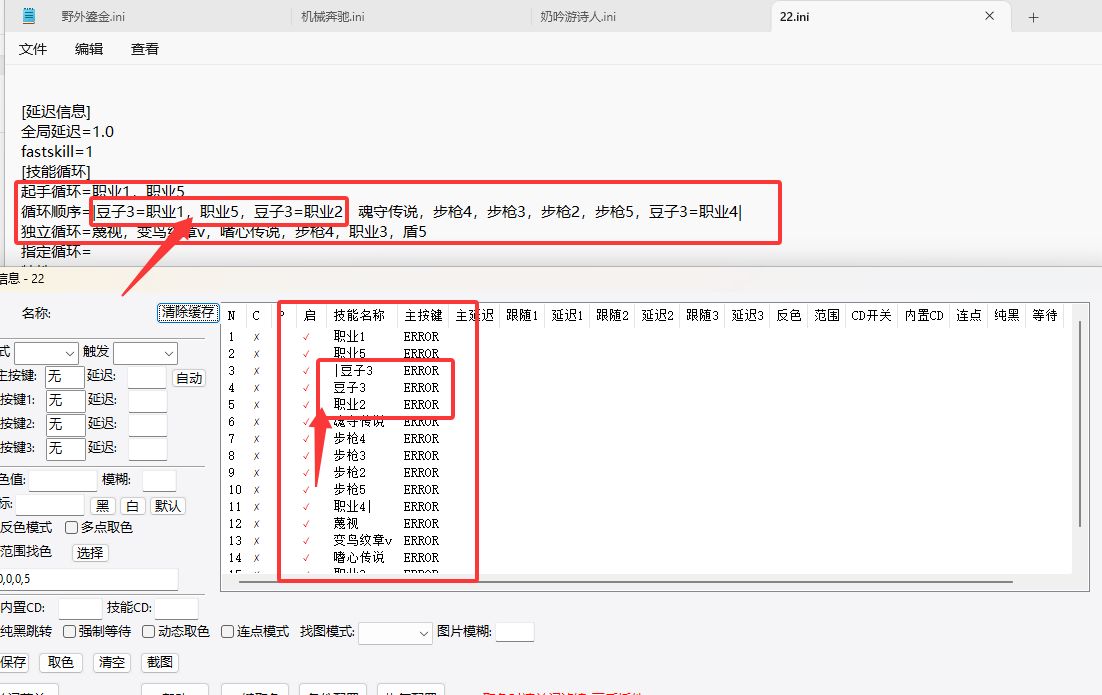Click the 图片模糊 input field
This screenshot has width=1102, height=695.
click(514, 632)
